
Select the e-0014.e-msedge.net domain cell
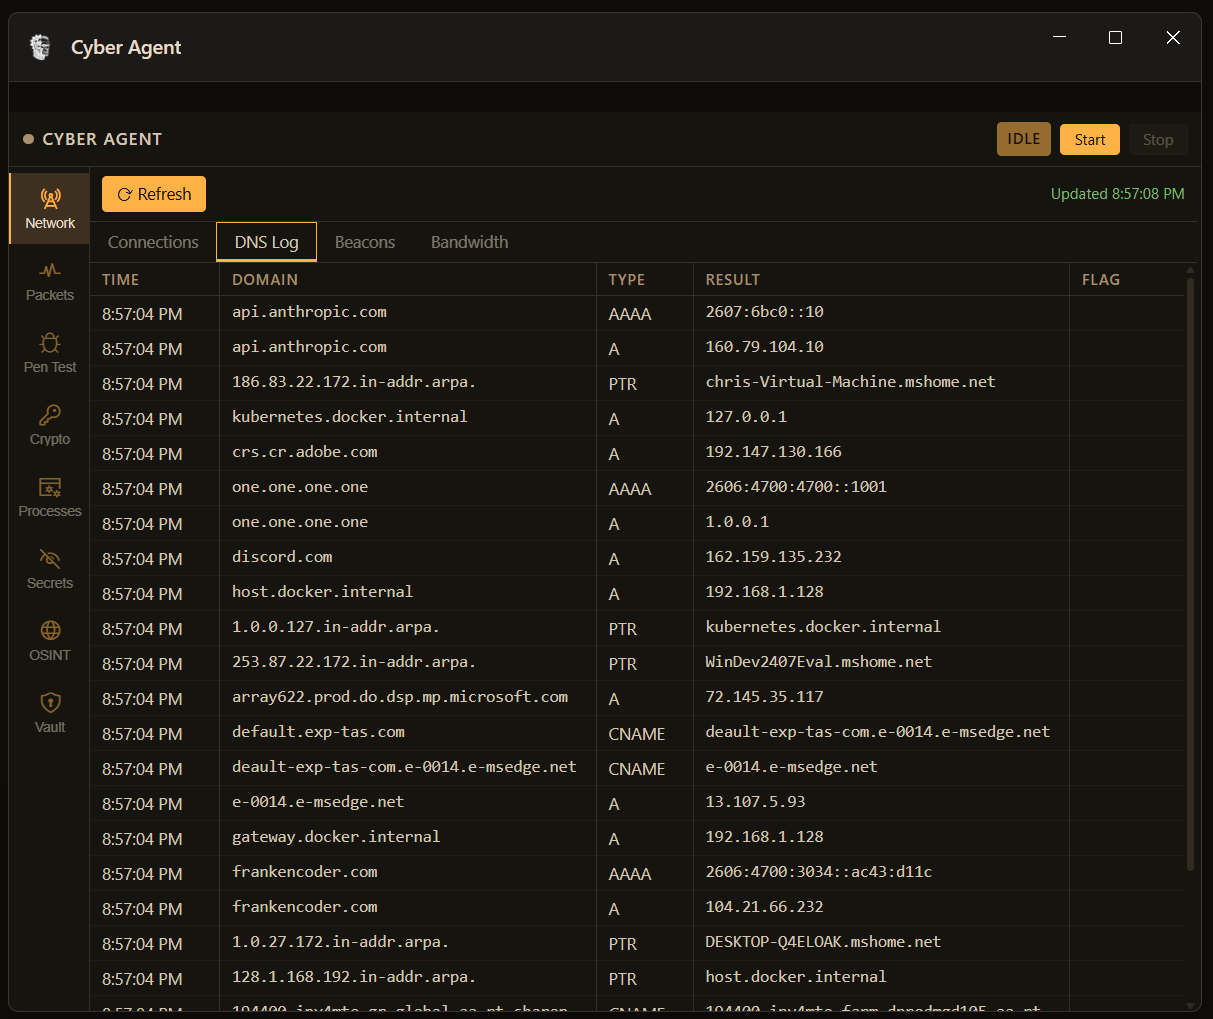(x=318, y=802)
